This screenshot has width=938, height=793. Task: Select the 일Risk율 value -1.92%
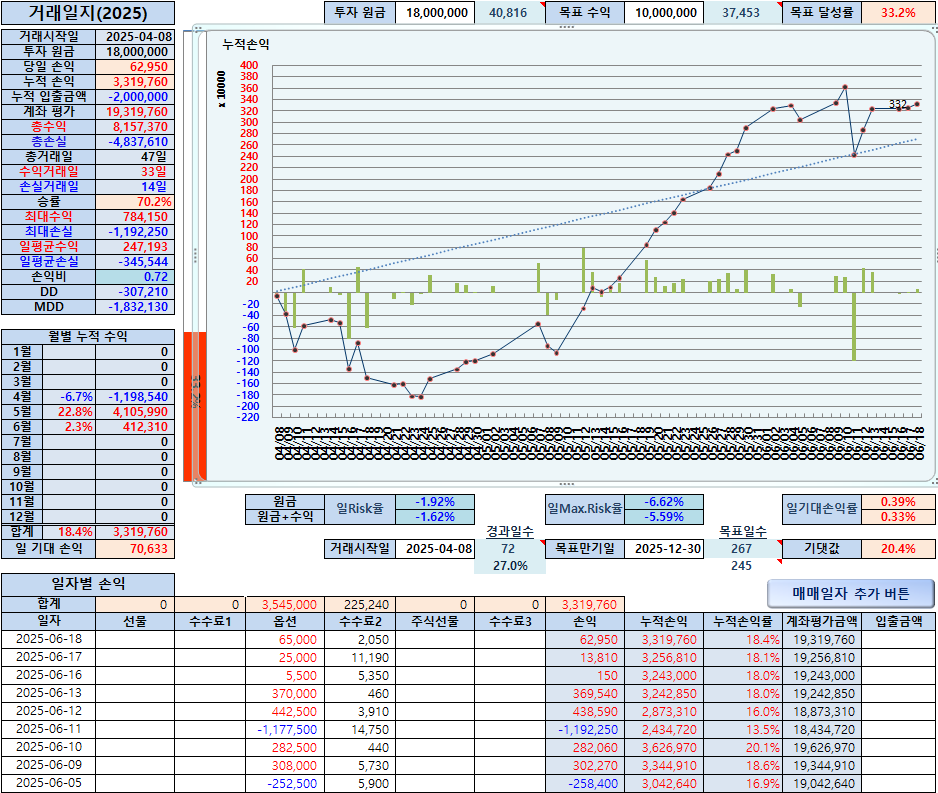pyautogui.click(x=435, y=502)
